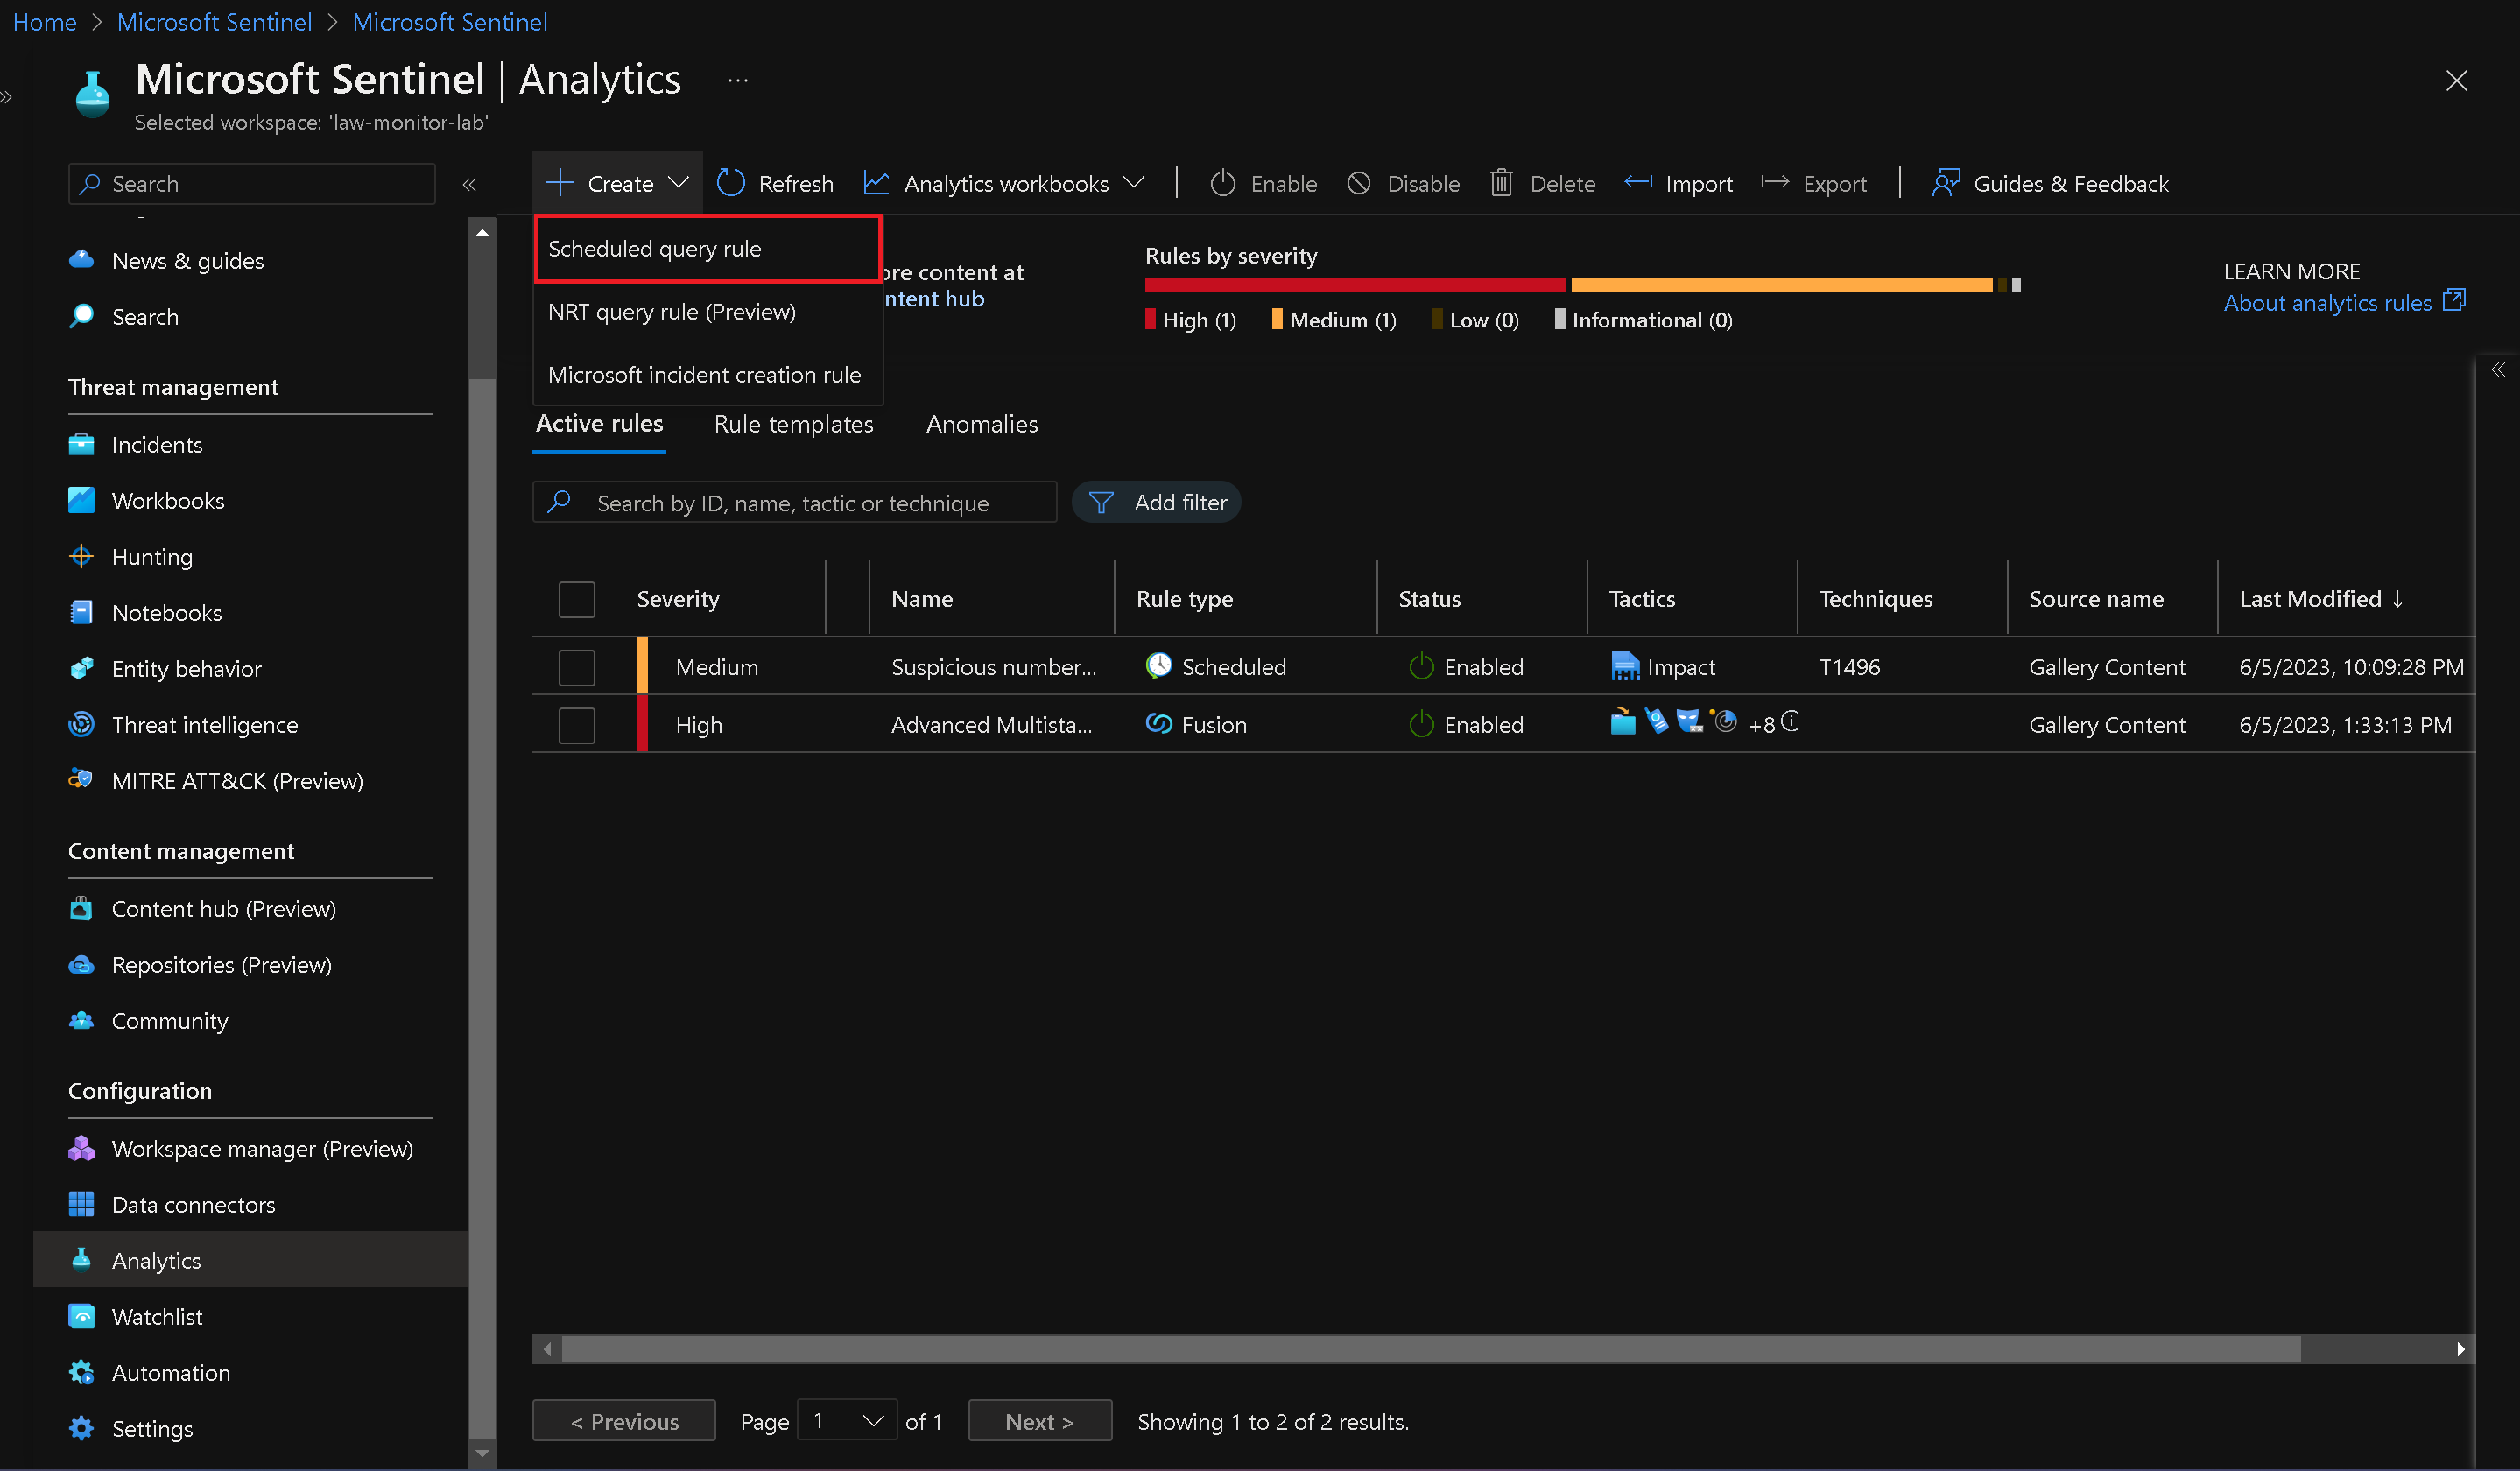Open Guides & Feedback
This screenshot has width=2520, height=1471.
coord(2050,183)
